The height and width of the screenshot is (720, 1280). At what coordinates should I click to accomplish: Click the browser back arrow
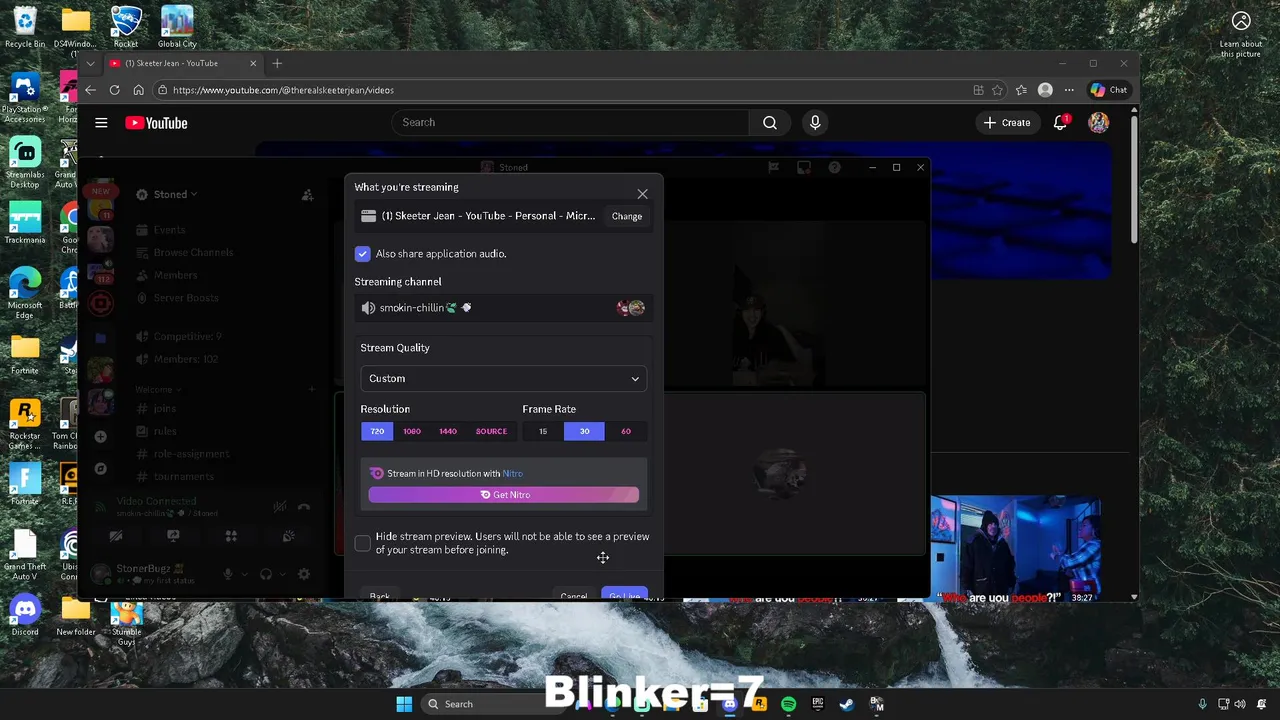click(x=90, y=90)
